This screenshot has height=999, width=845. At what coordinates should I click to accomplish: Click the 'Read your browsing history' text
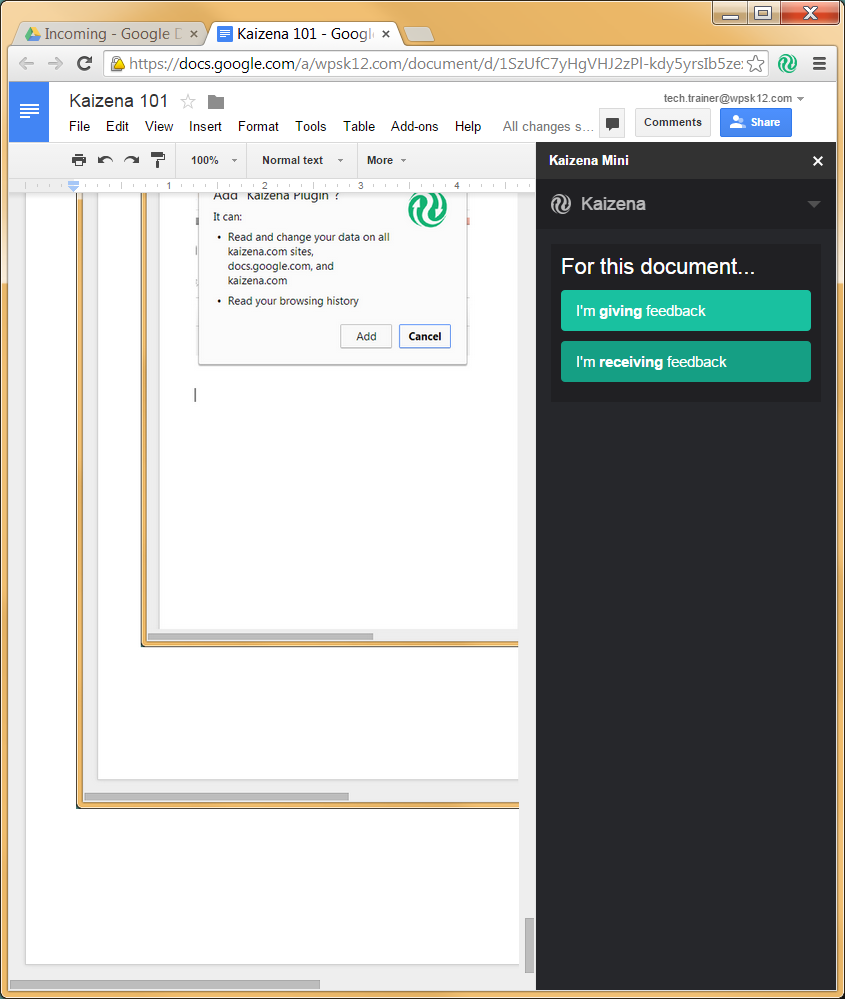(293, 301)
